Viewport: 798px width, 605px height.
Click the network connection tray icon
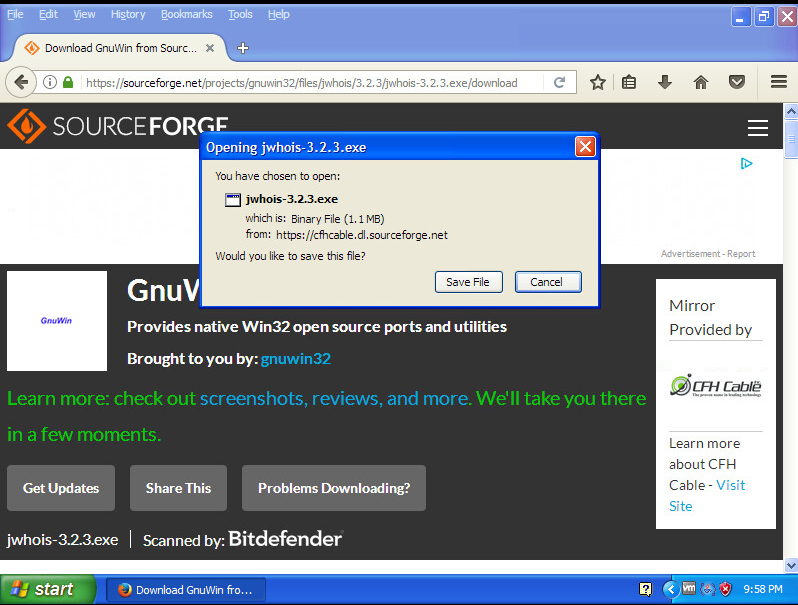pyautogui.click(x=707, y=589)
